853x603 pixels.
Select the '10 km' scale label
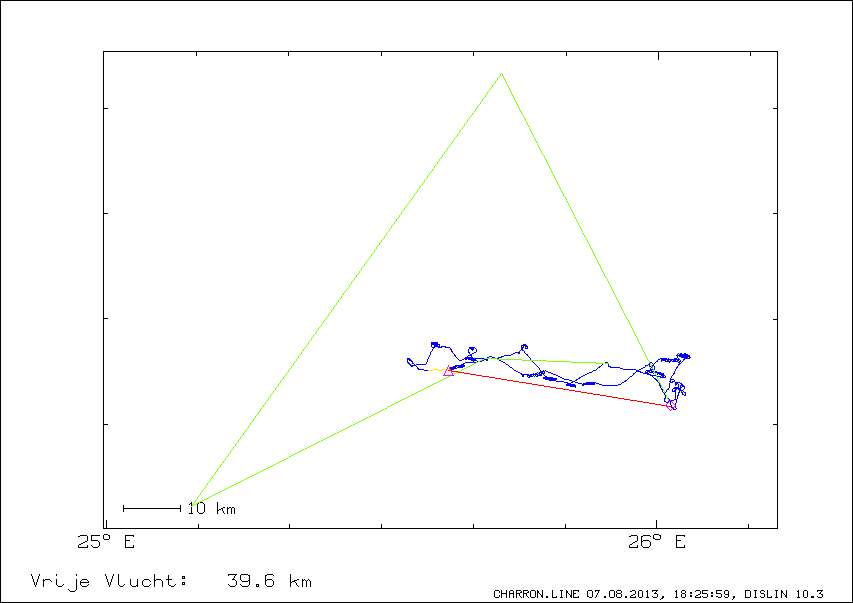[x=212, y=509]
